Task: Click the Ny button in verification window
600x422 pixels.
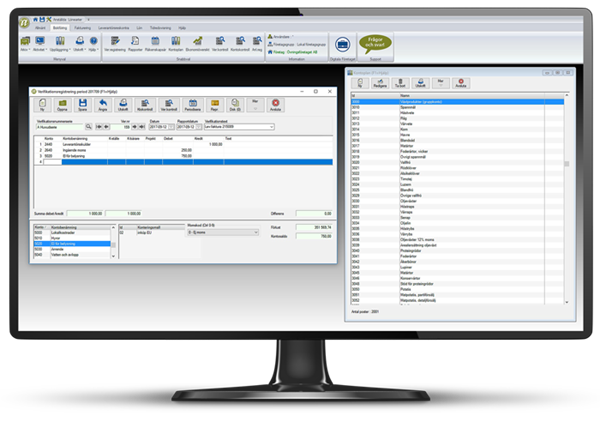Action: click(x=43, y=103)
